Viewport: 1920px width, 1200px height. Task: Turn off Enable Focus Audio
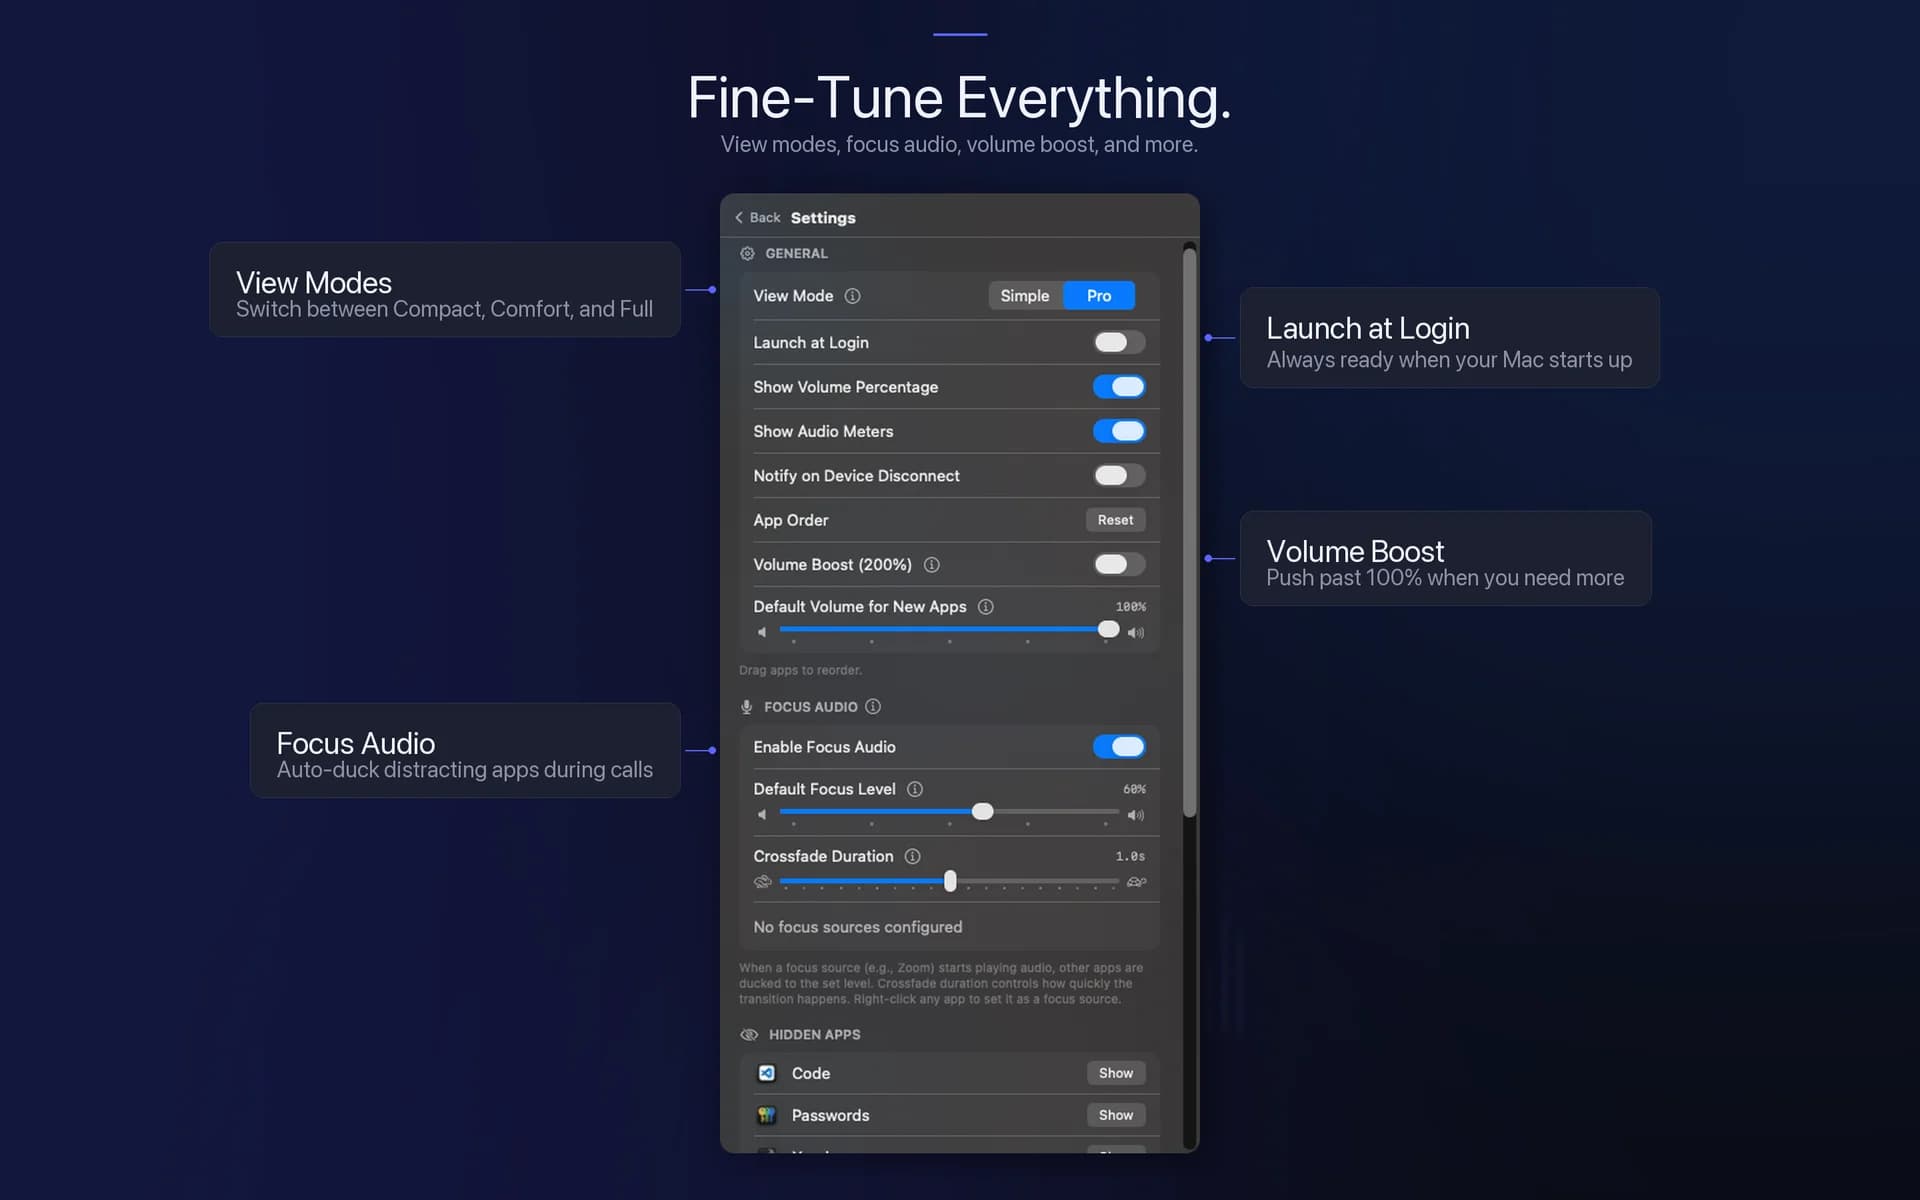point(1119,746)
